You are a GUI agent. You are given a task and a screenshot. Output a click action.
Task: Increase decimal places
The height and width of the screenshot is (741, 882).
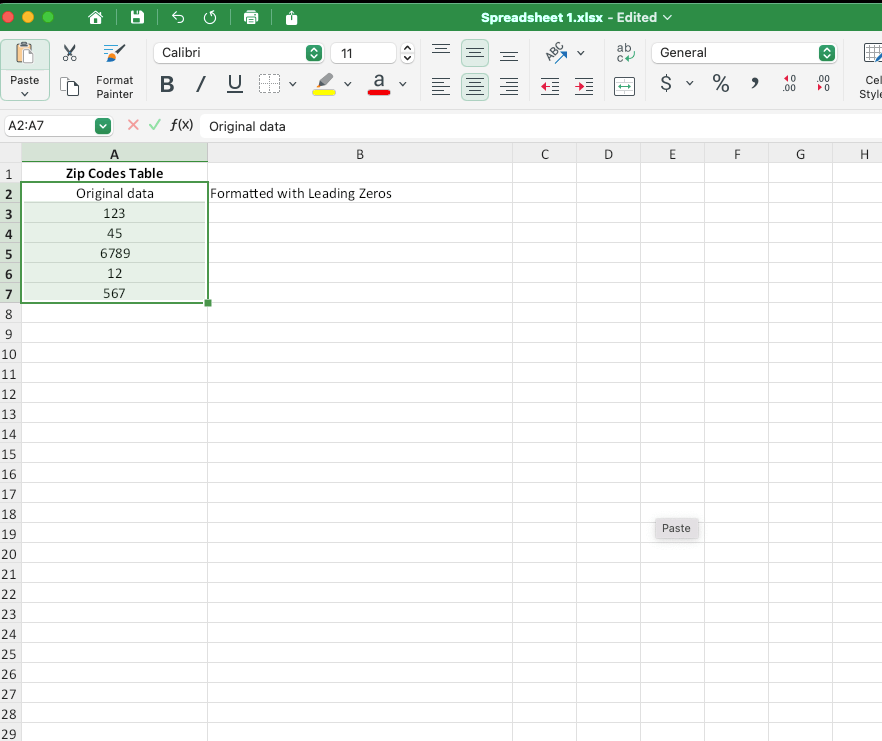tap(789, 84)
